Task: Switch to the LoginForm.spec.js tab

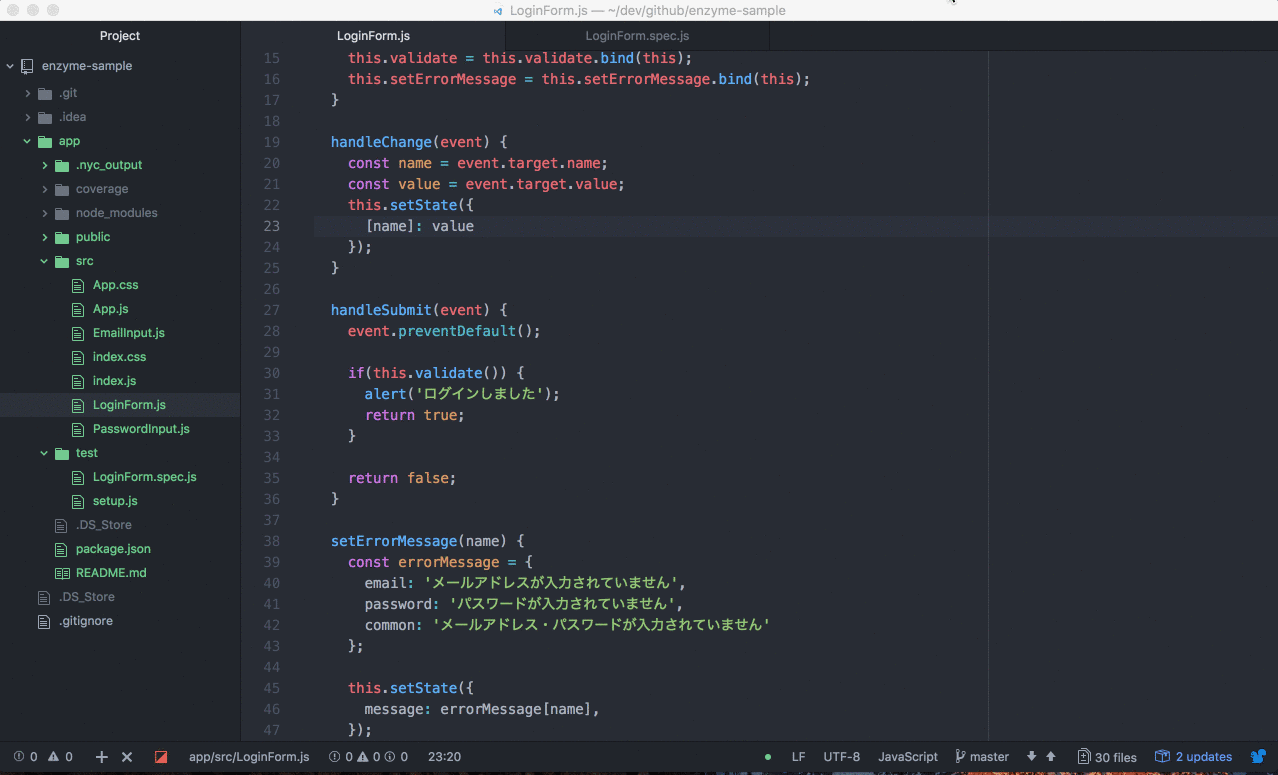Action: tap(637, 36)
